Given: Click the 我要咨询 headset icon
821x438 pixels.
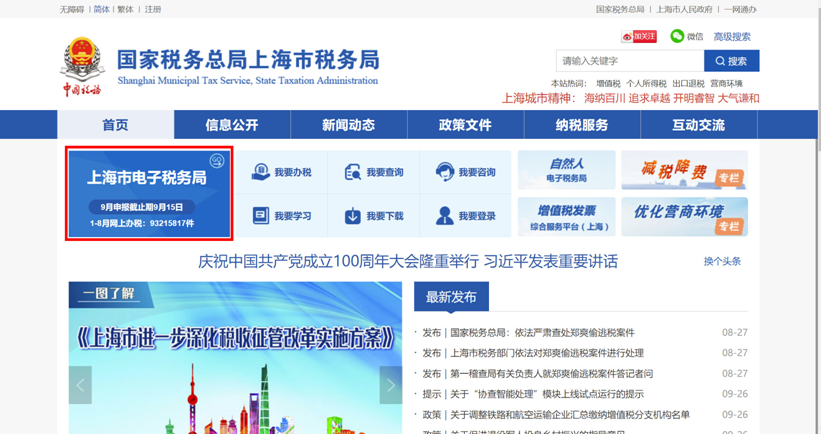Looking at the screenshot, I should (x=445, y=172).
